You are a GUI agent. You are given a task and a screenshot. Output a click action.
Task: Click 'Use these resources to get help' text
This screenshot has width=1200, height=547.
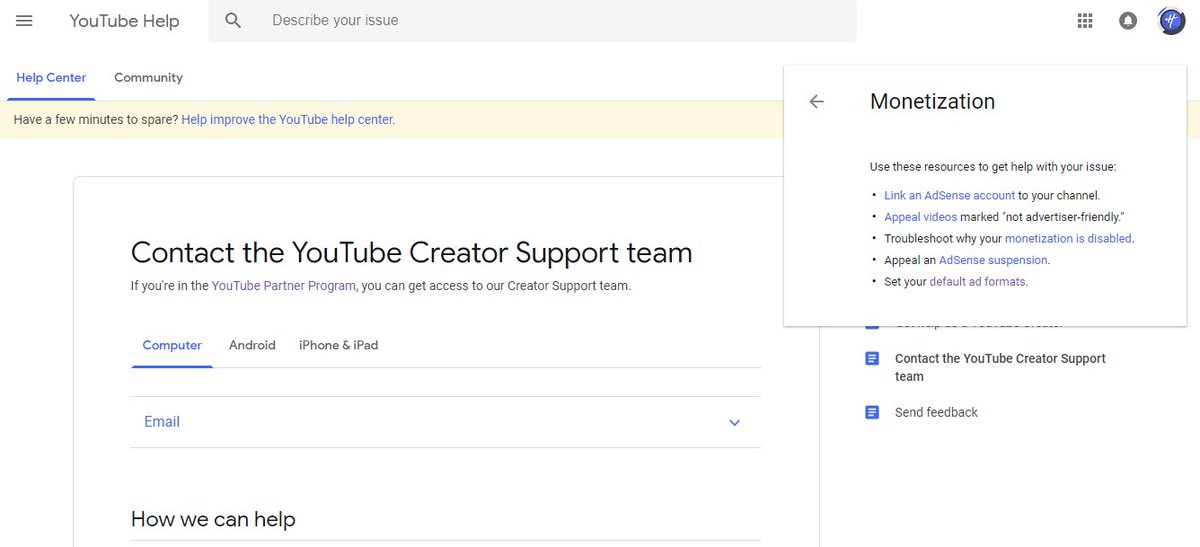(992, 167)
